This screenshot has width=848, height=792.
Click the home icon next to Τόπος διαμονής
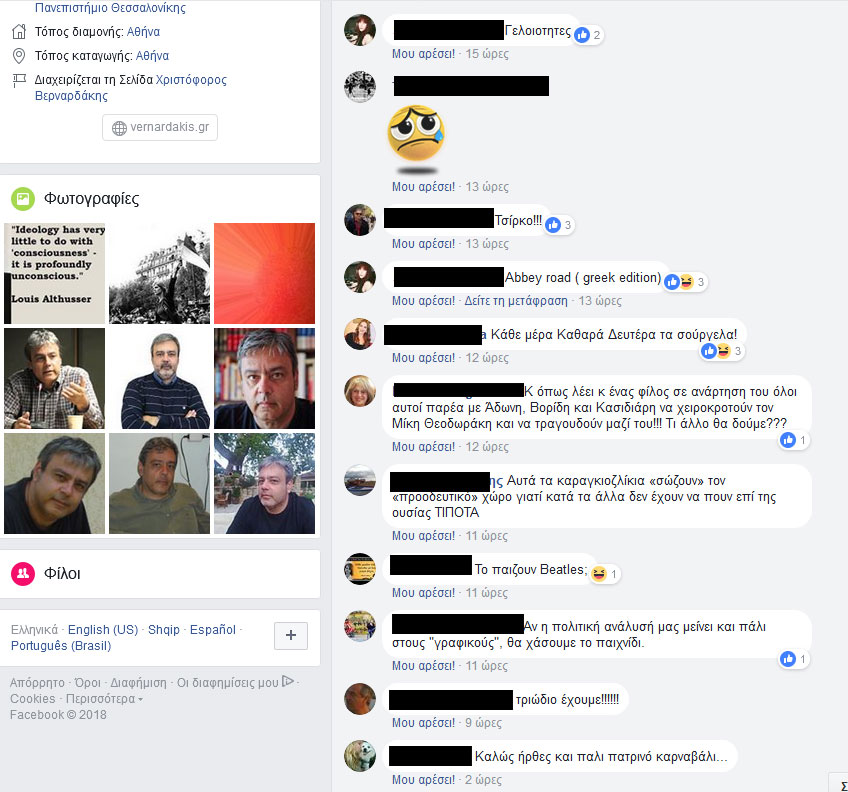point(19,32)
